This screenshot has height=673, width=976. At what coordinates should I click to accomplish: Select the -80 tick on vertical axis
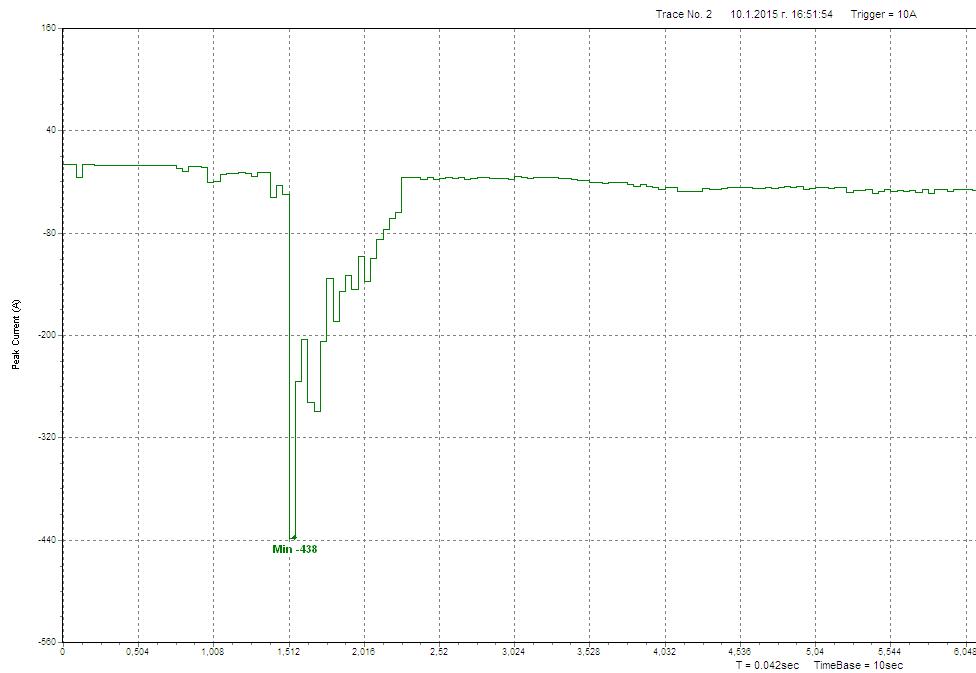(49, 233)
